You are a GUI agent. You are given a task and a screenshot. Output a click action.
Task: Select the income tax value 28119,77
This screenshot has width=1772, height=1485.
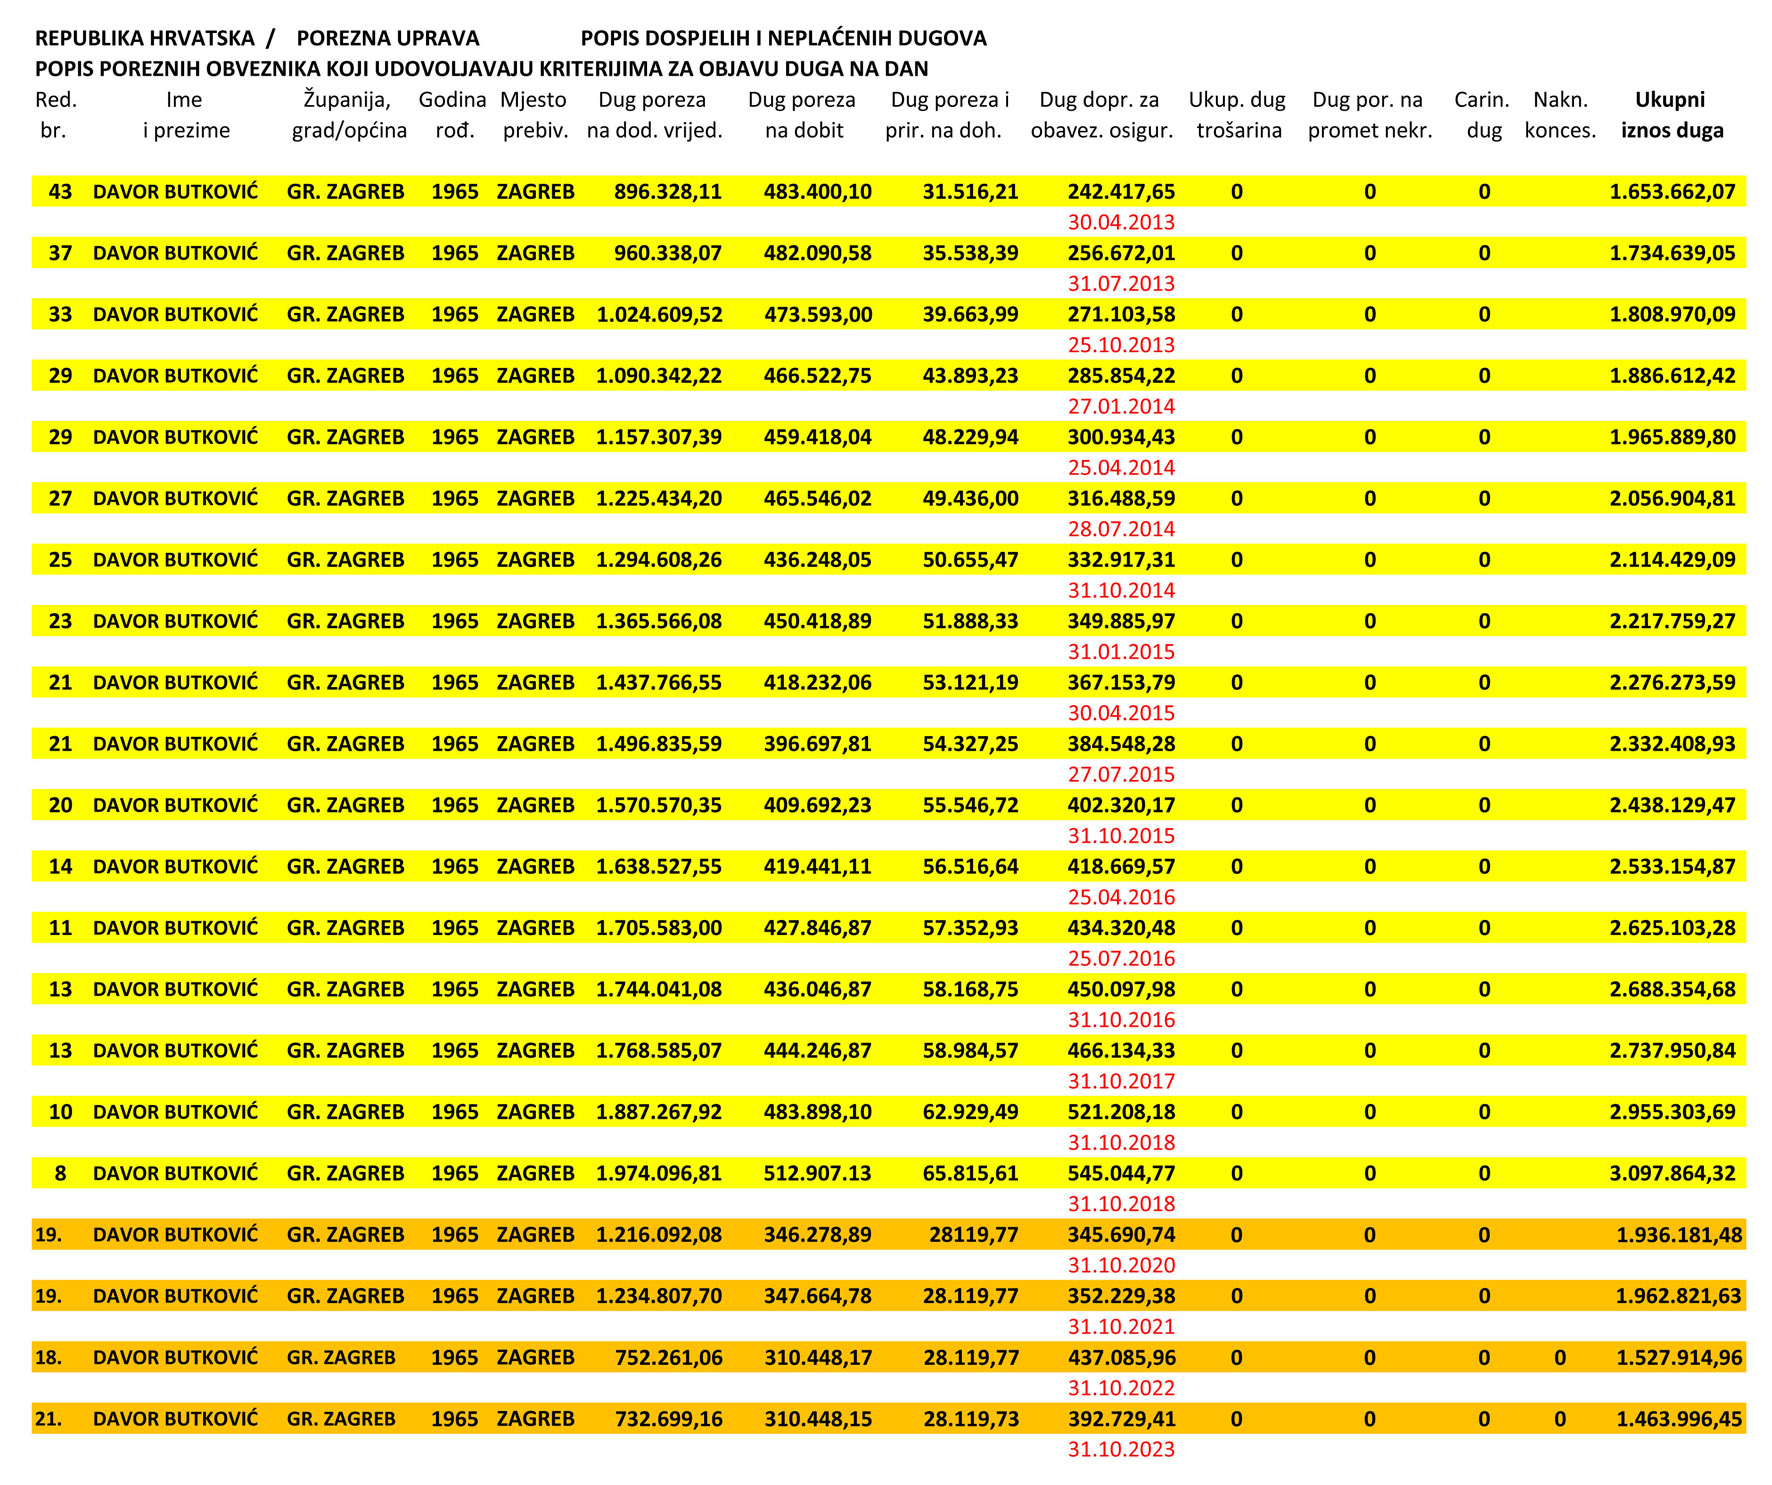pos(973,1235)
